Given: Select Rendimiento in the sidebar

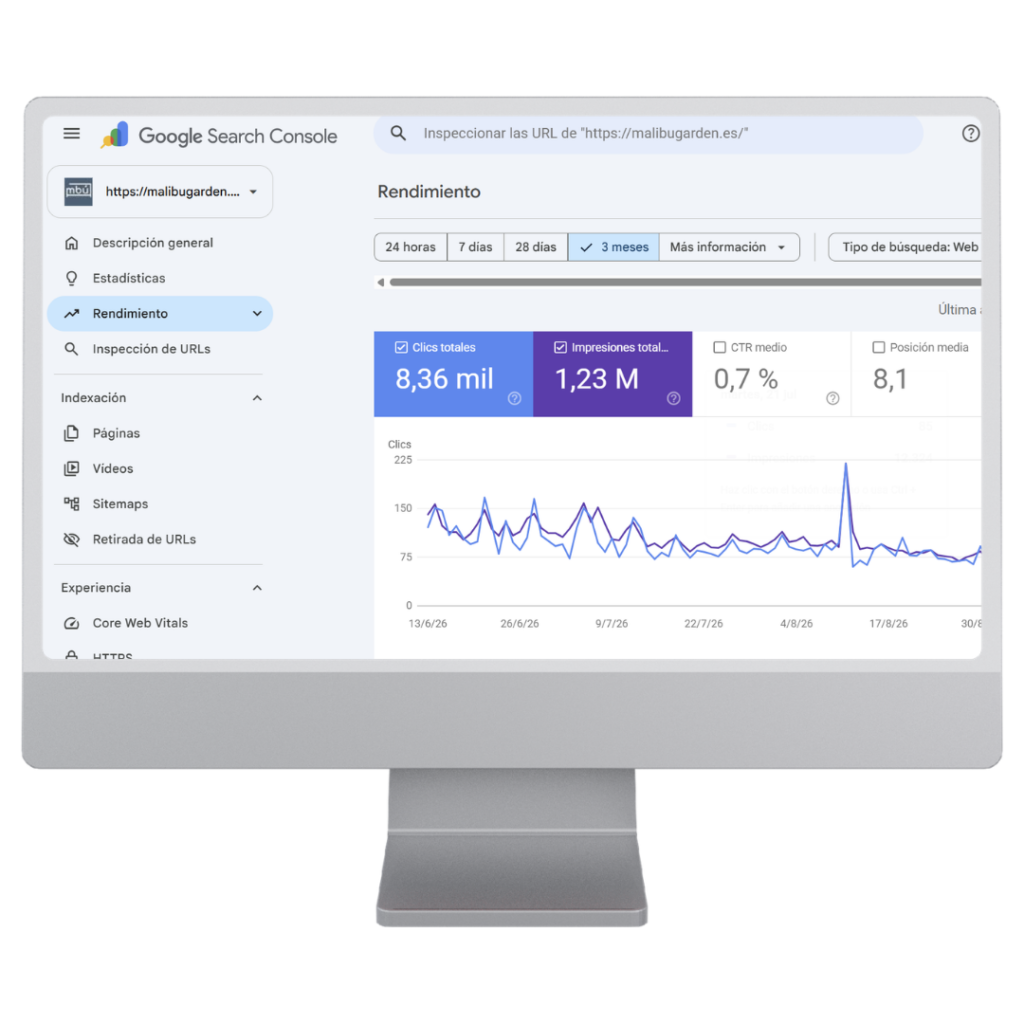Looking at the screenshot, I should (160, 313).
